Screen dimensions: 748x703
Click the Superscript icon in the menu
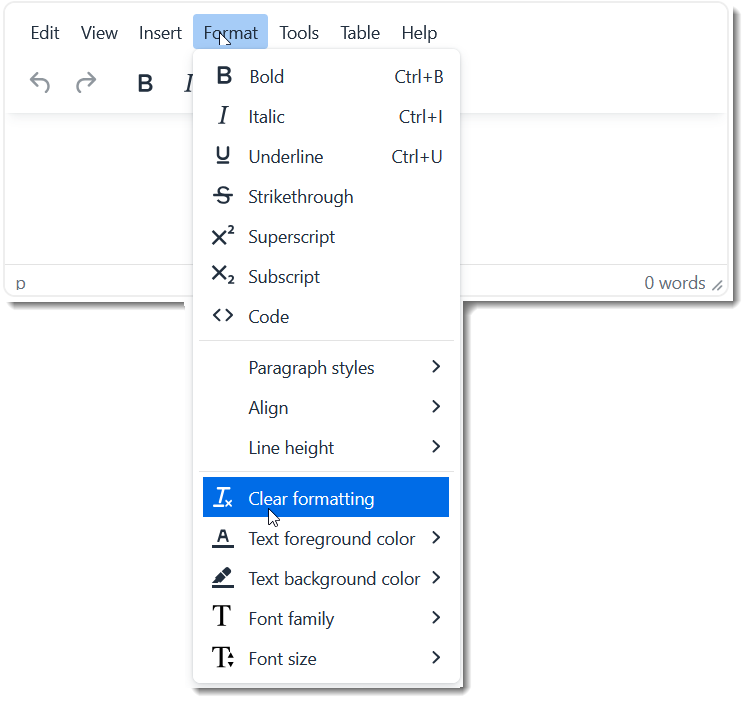[223, 235]
